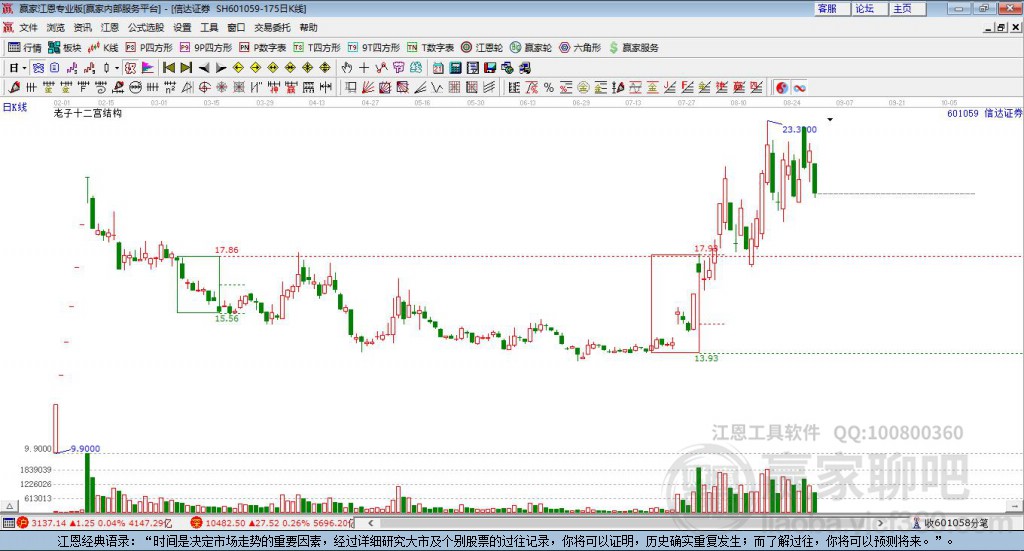The image size is (1024, 551).
Task: Click the spiral drawing tool icon
Action: tap(101, 87)
